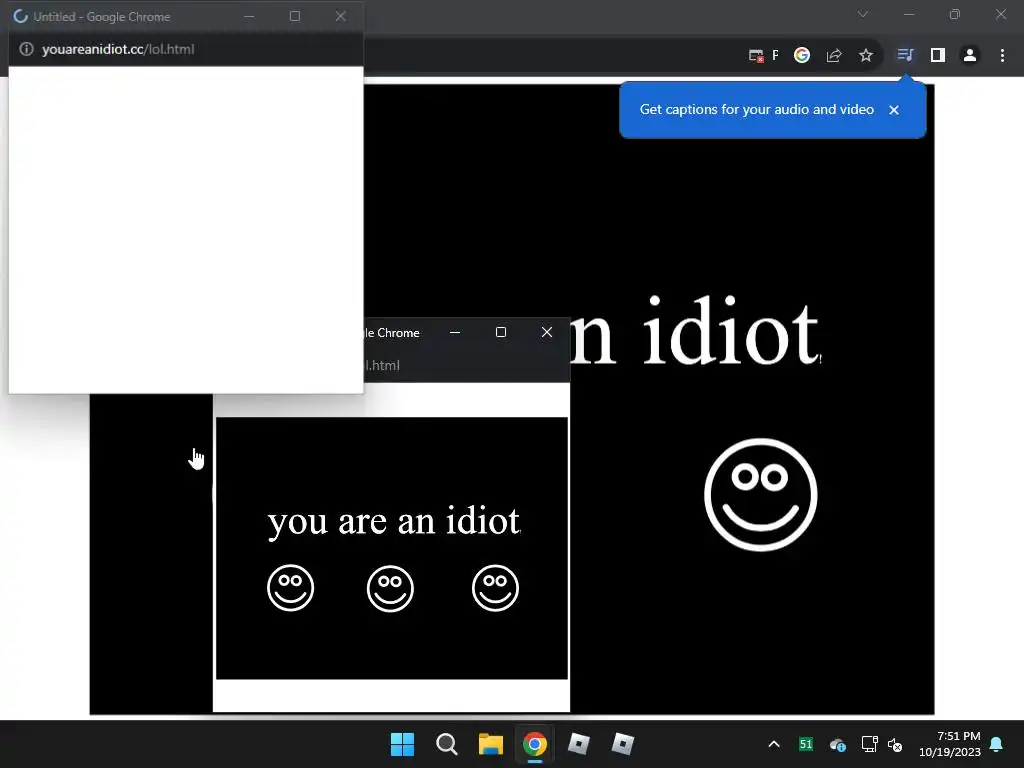Open File Explorer from the taskbar
Image resolution: width=1024 pixels, height=768 pixels.
coord(490,744)
